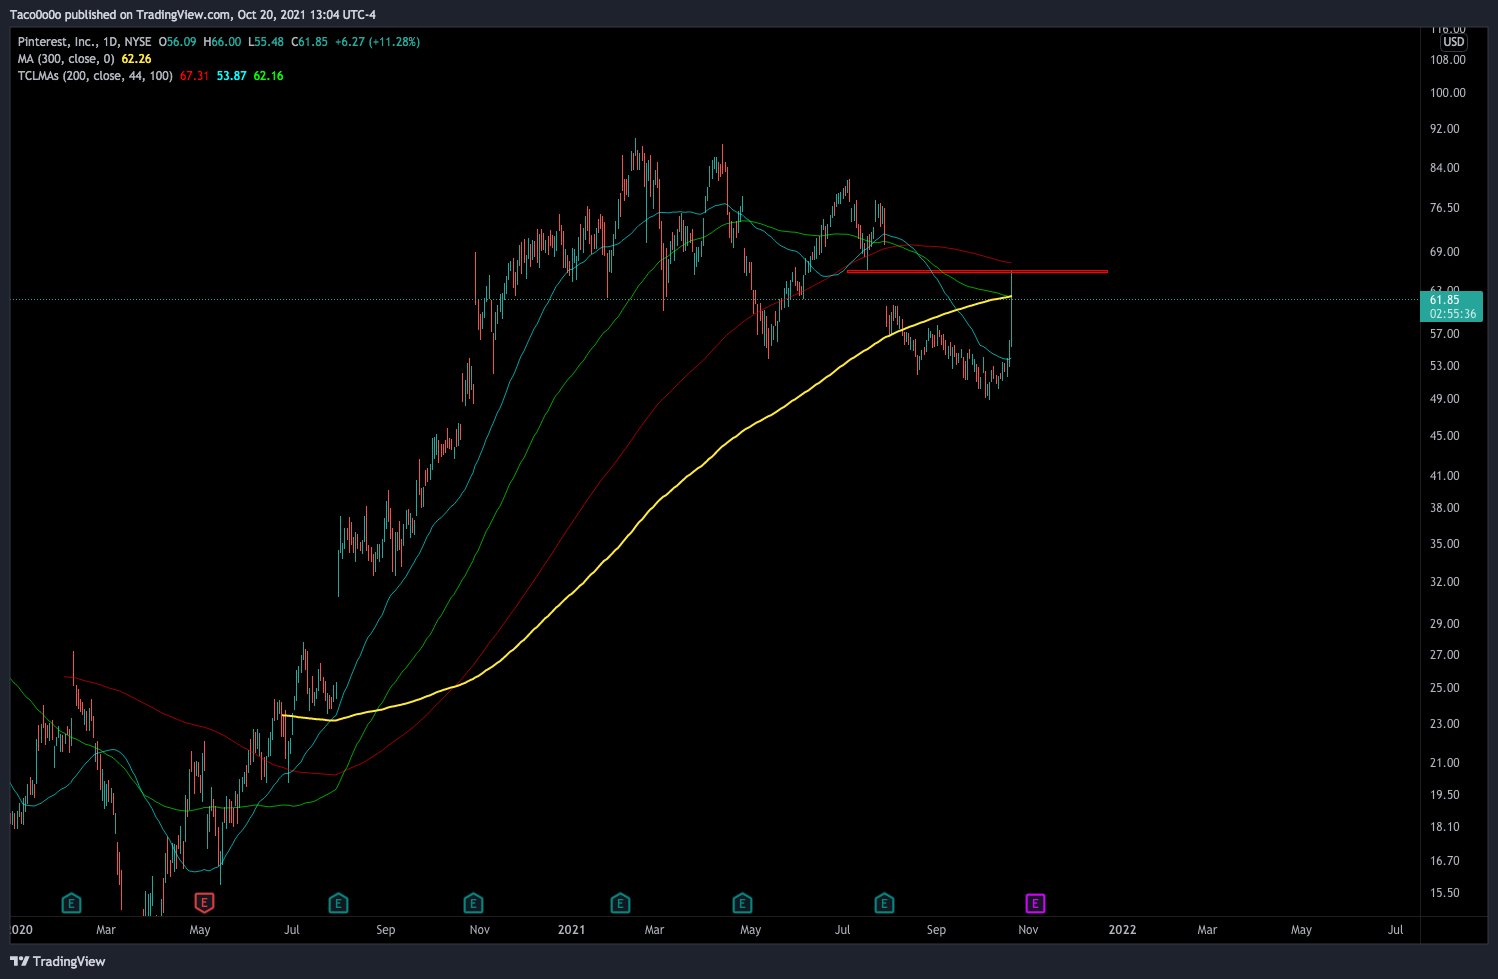Click the O56.09 open value in legend
Viewport: 1498px width, 979px height.
[x=178, y=42]
